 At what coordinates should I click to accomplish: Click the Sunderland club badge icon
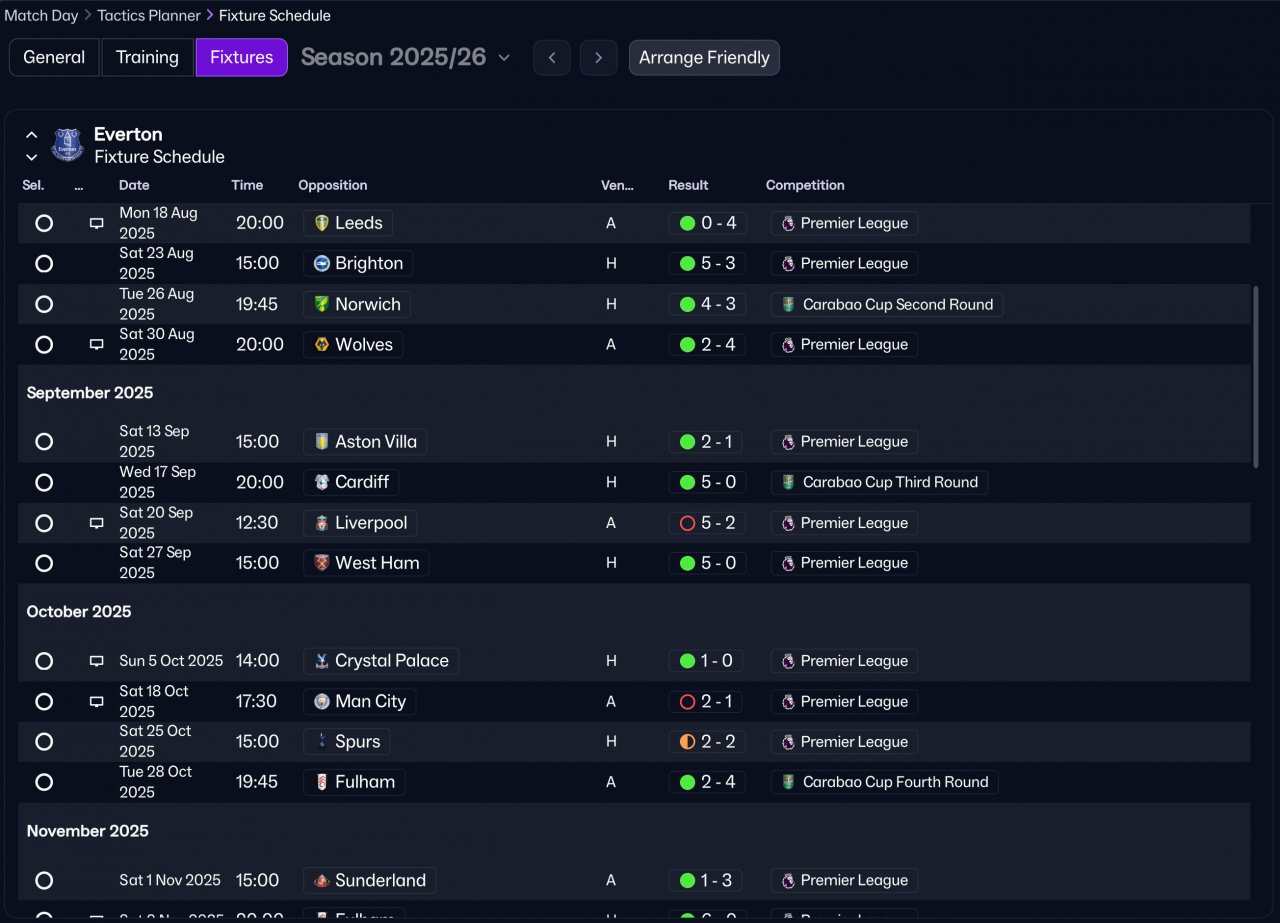321,881
